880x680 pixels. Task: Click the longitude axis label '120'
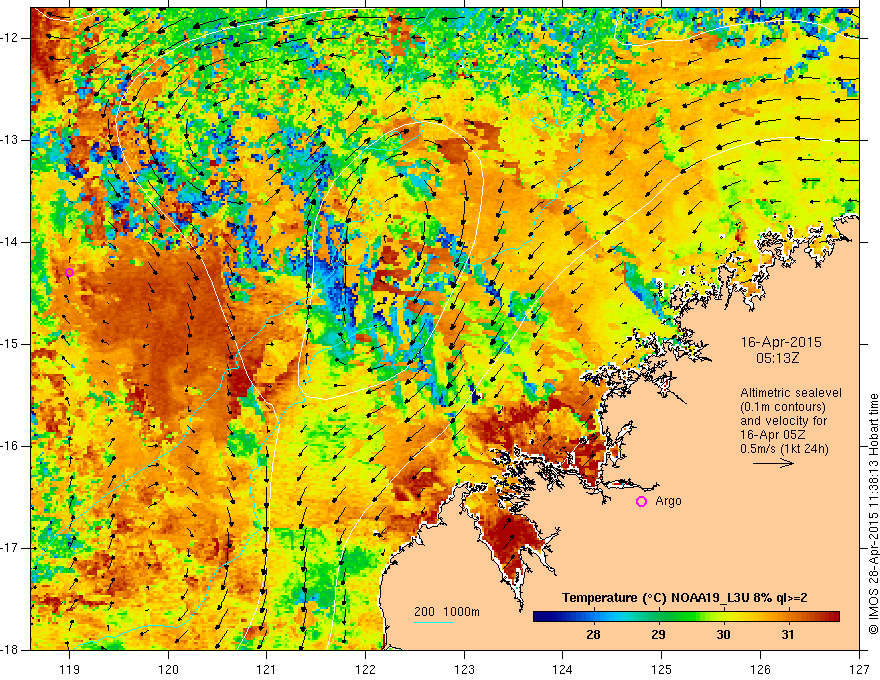pyautogui.click(x=168, y=669)
